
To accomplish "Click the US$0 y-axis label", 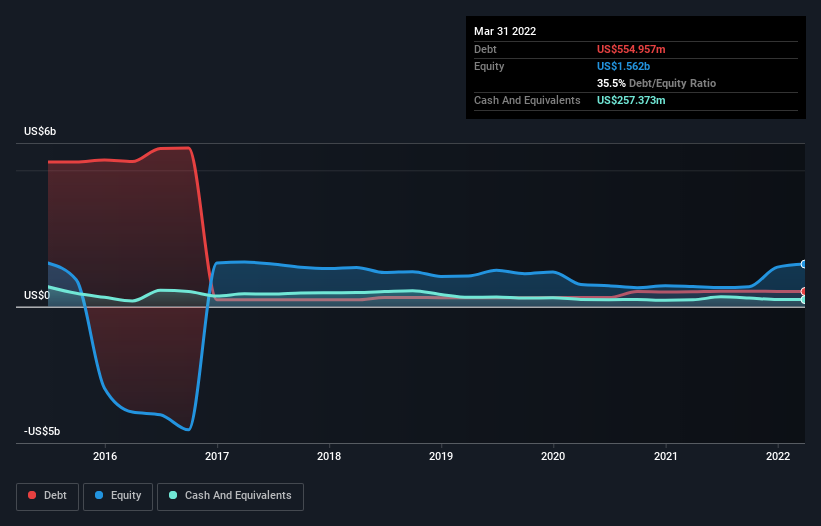I will click(x=37, y=295).
